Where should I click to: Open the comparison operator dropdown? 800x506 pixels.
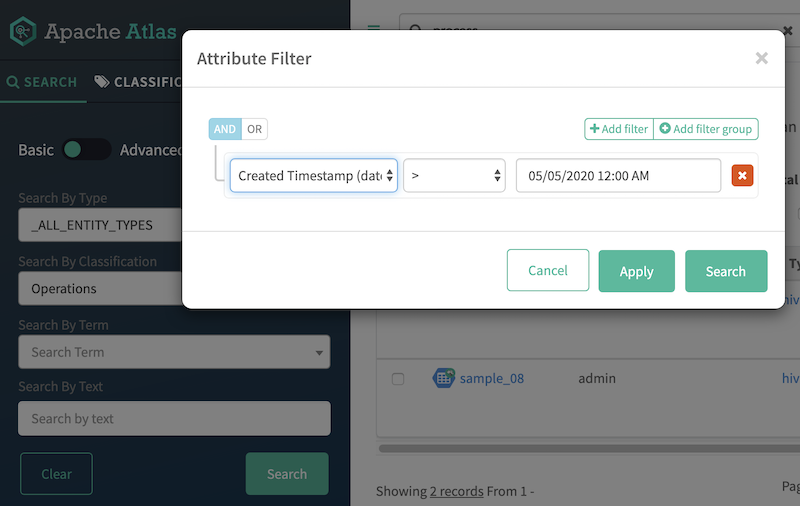point(455,176)
